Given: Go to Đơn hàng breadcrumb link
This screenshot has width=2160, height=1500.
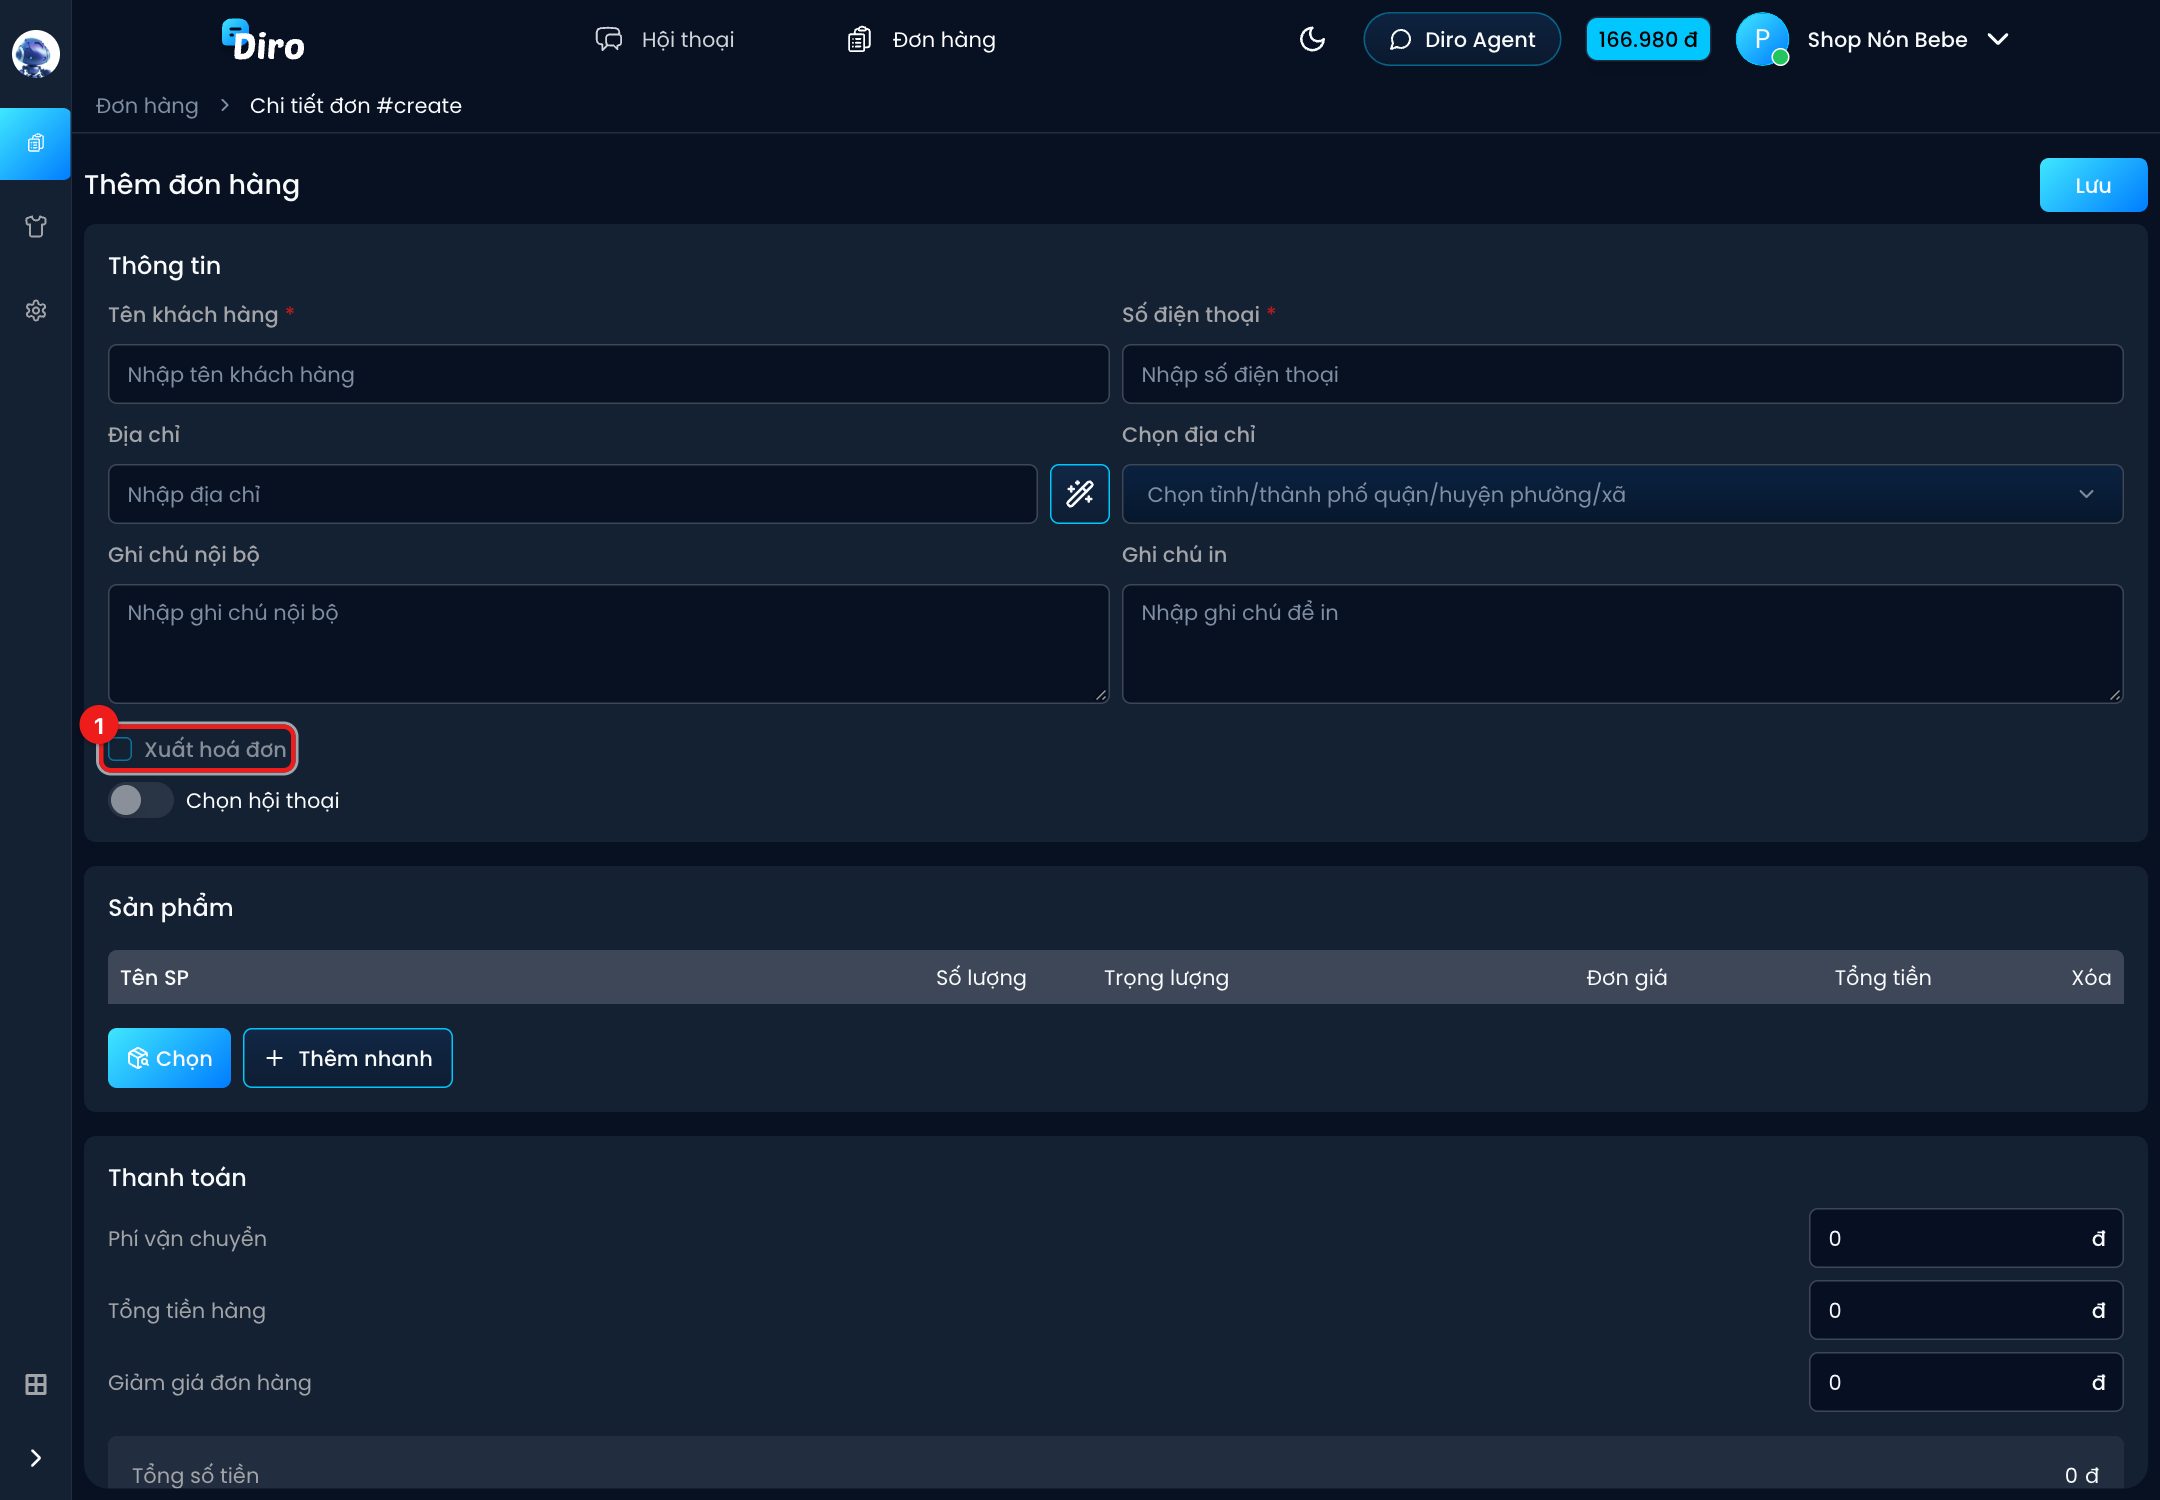Looking at the screenshot, I should click(147, 105).
